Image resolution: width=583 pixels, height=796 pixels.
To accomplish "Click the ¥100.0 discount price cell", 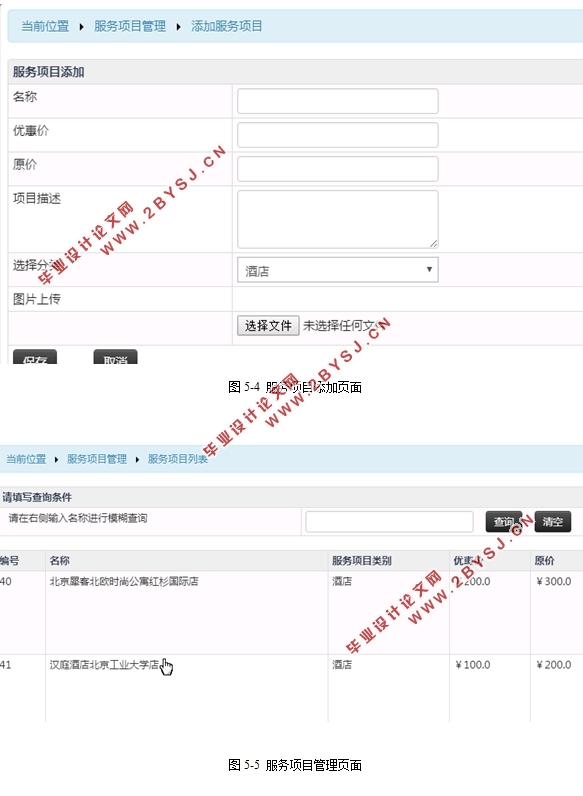I will 473,665.
